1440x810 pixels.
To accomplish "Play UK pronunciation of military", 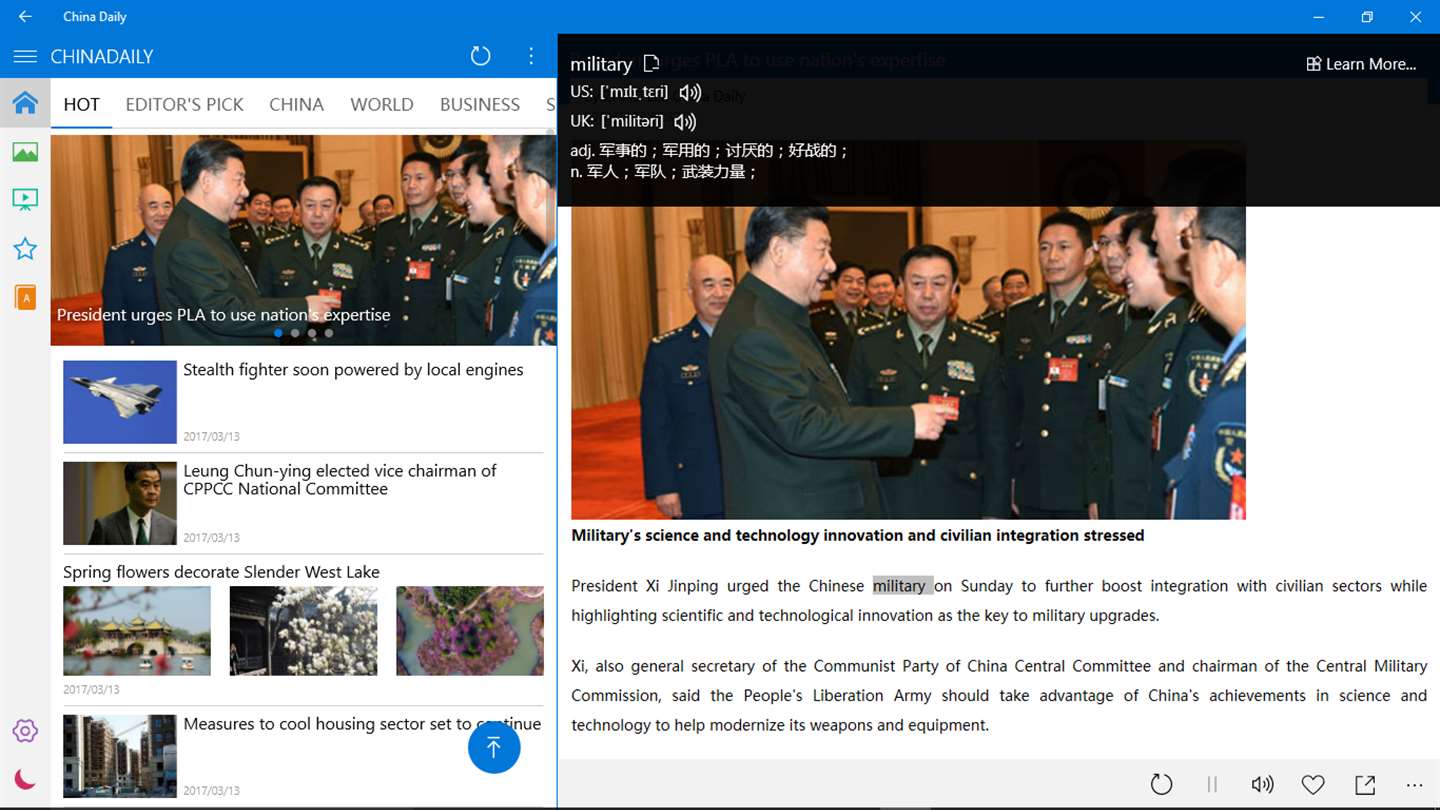I will [685, 121].
